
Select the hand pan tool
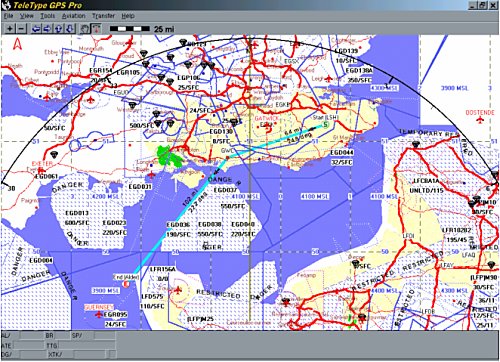85,29
